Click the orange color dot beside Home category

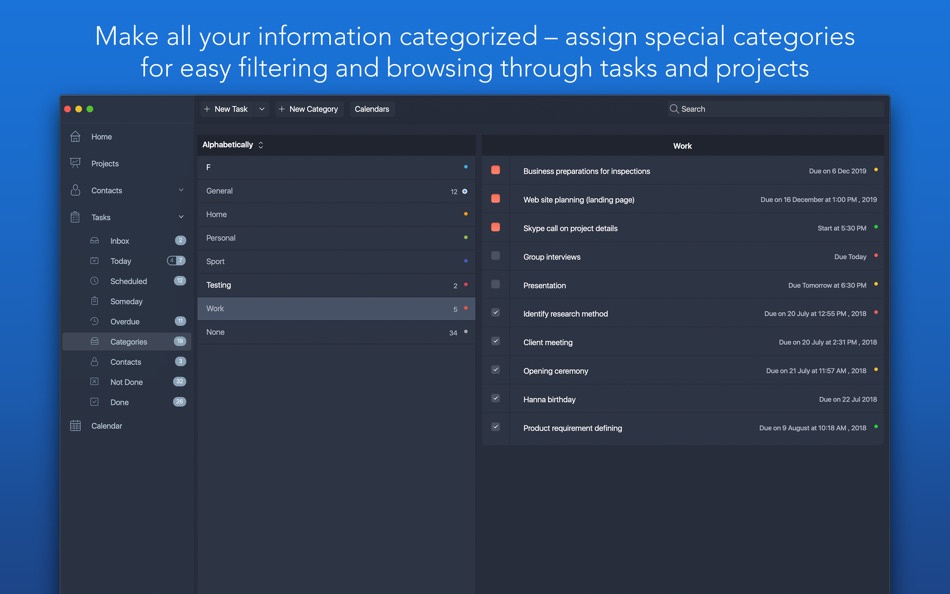465,214
